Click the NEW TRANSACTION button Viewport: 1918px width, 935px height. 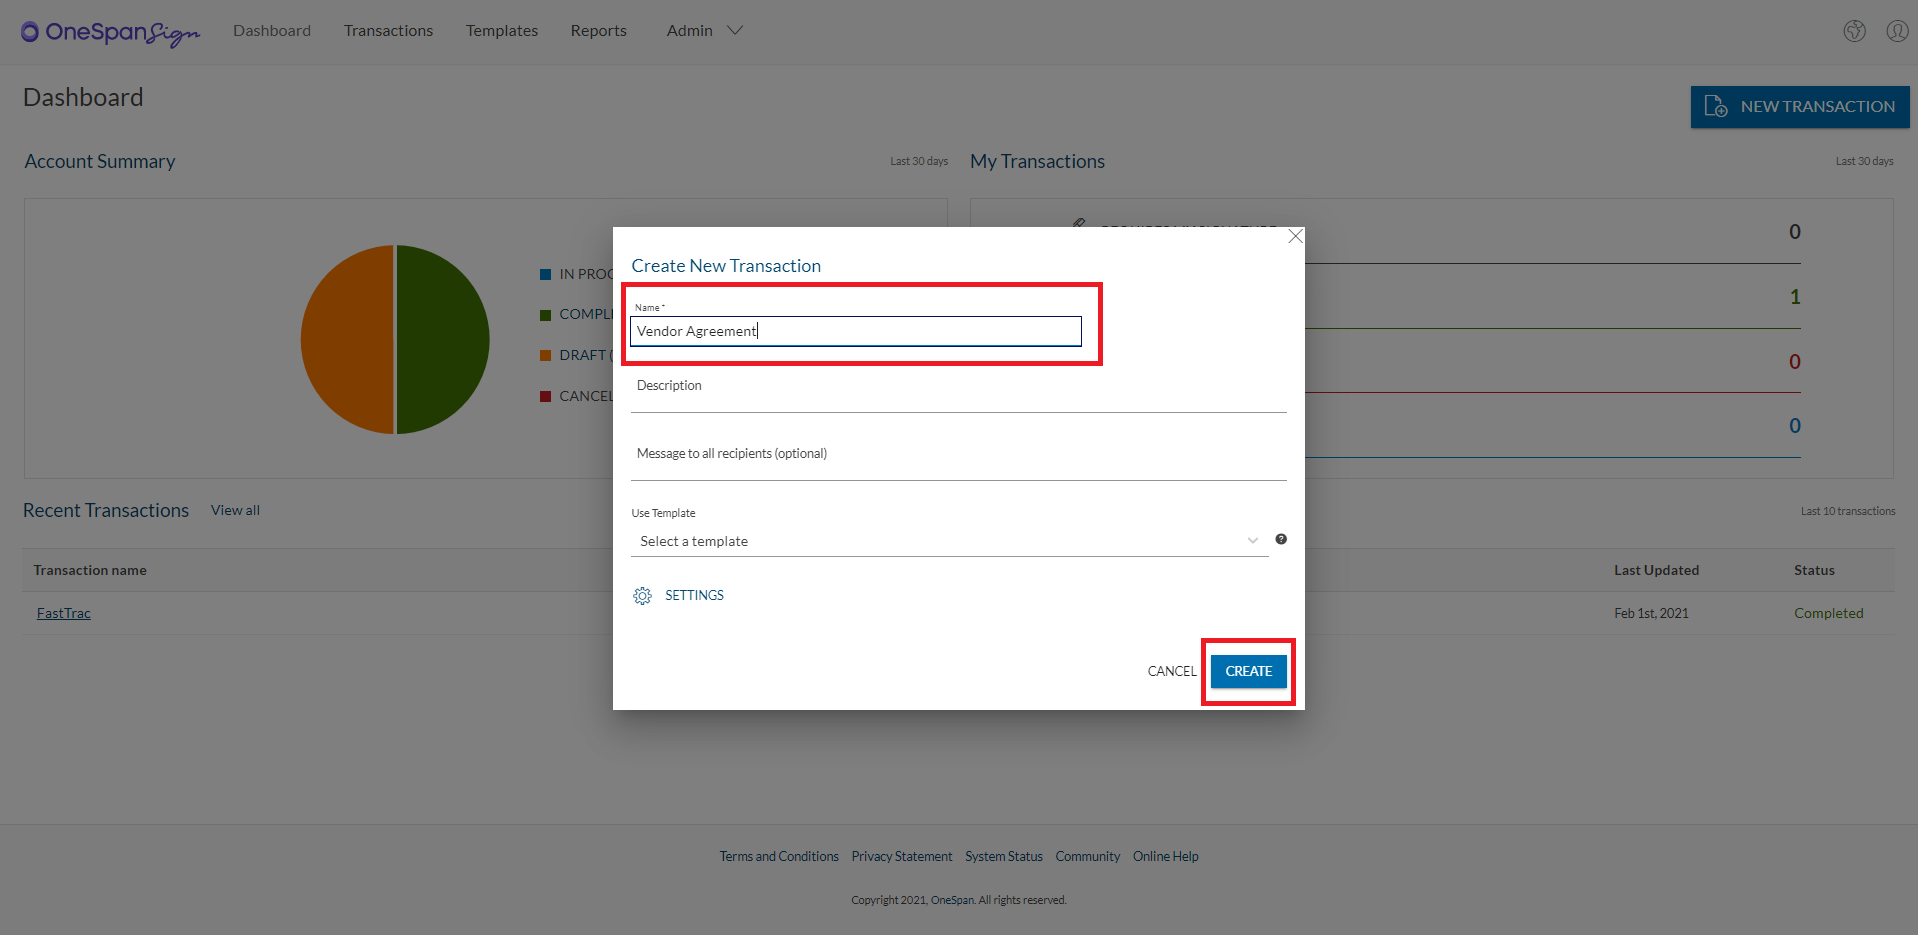pos(1800,107)
